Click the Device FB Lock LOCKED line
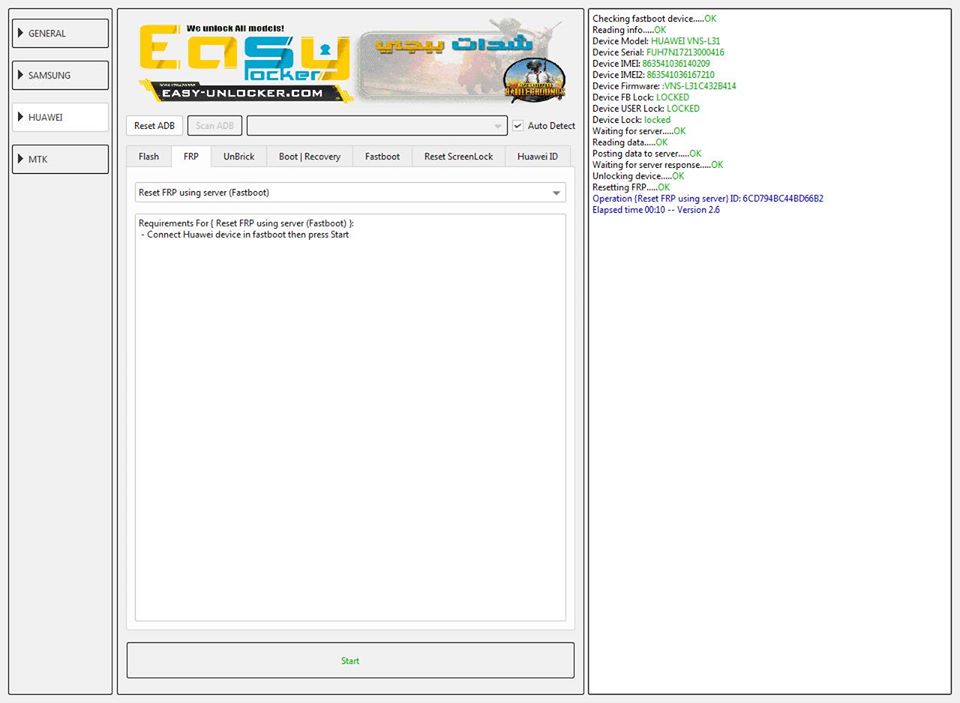The height and width of the screenshot is (703, 960). click(x=640, y=97)
